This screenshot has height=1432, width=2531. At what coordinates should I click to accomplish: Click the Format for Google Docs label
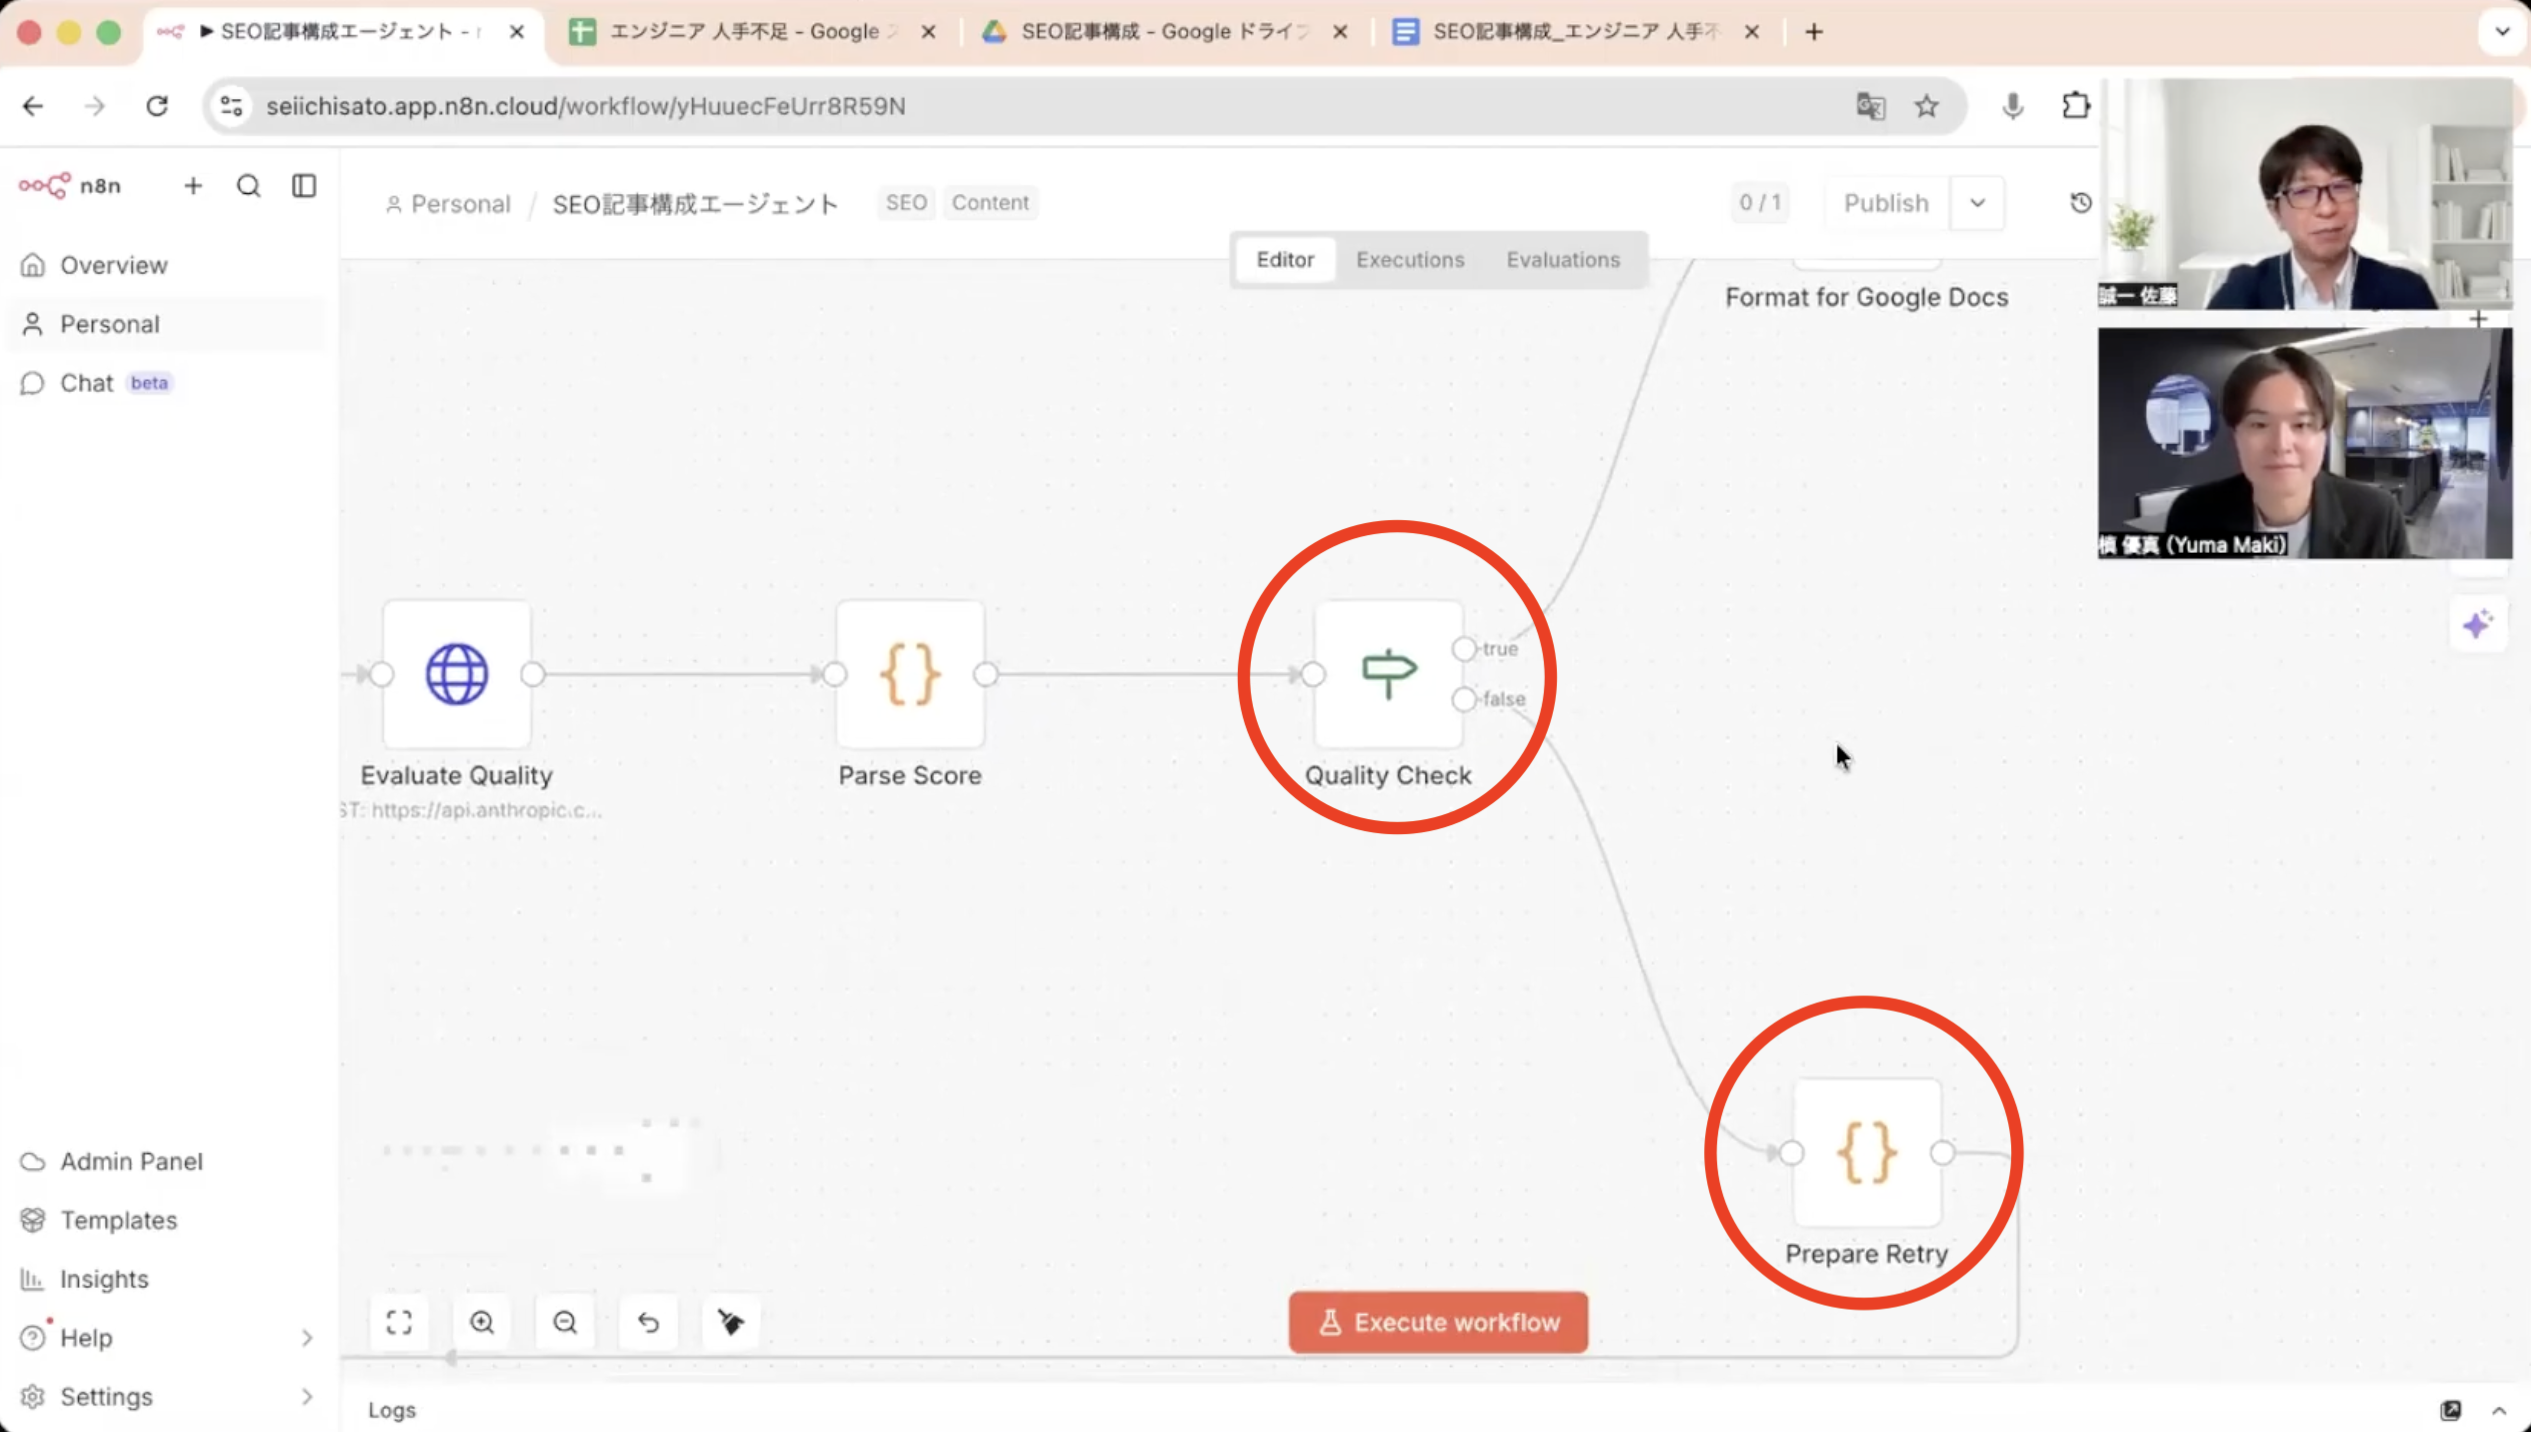(1866, 297)
